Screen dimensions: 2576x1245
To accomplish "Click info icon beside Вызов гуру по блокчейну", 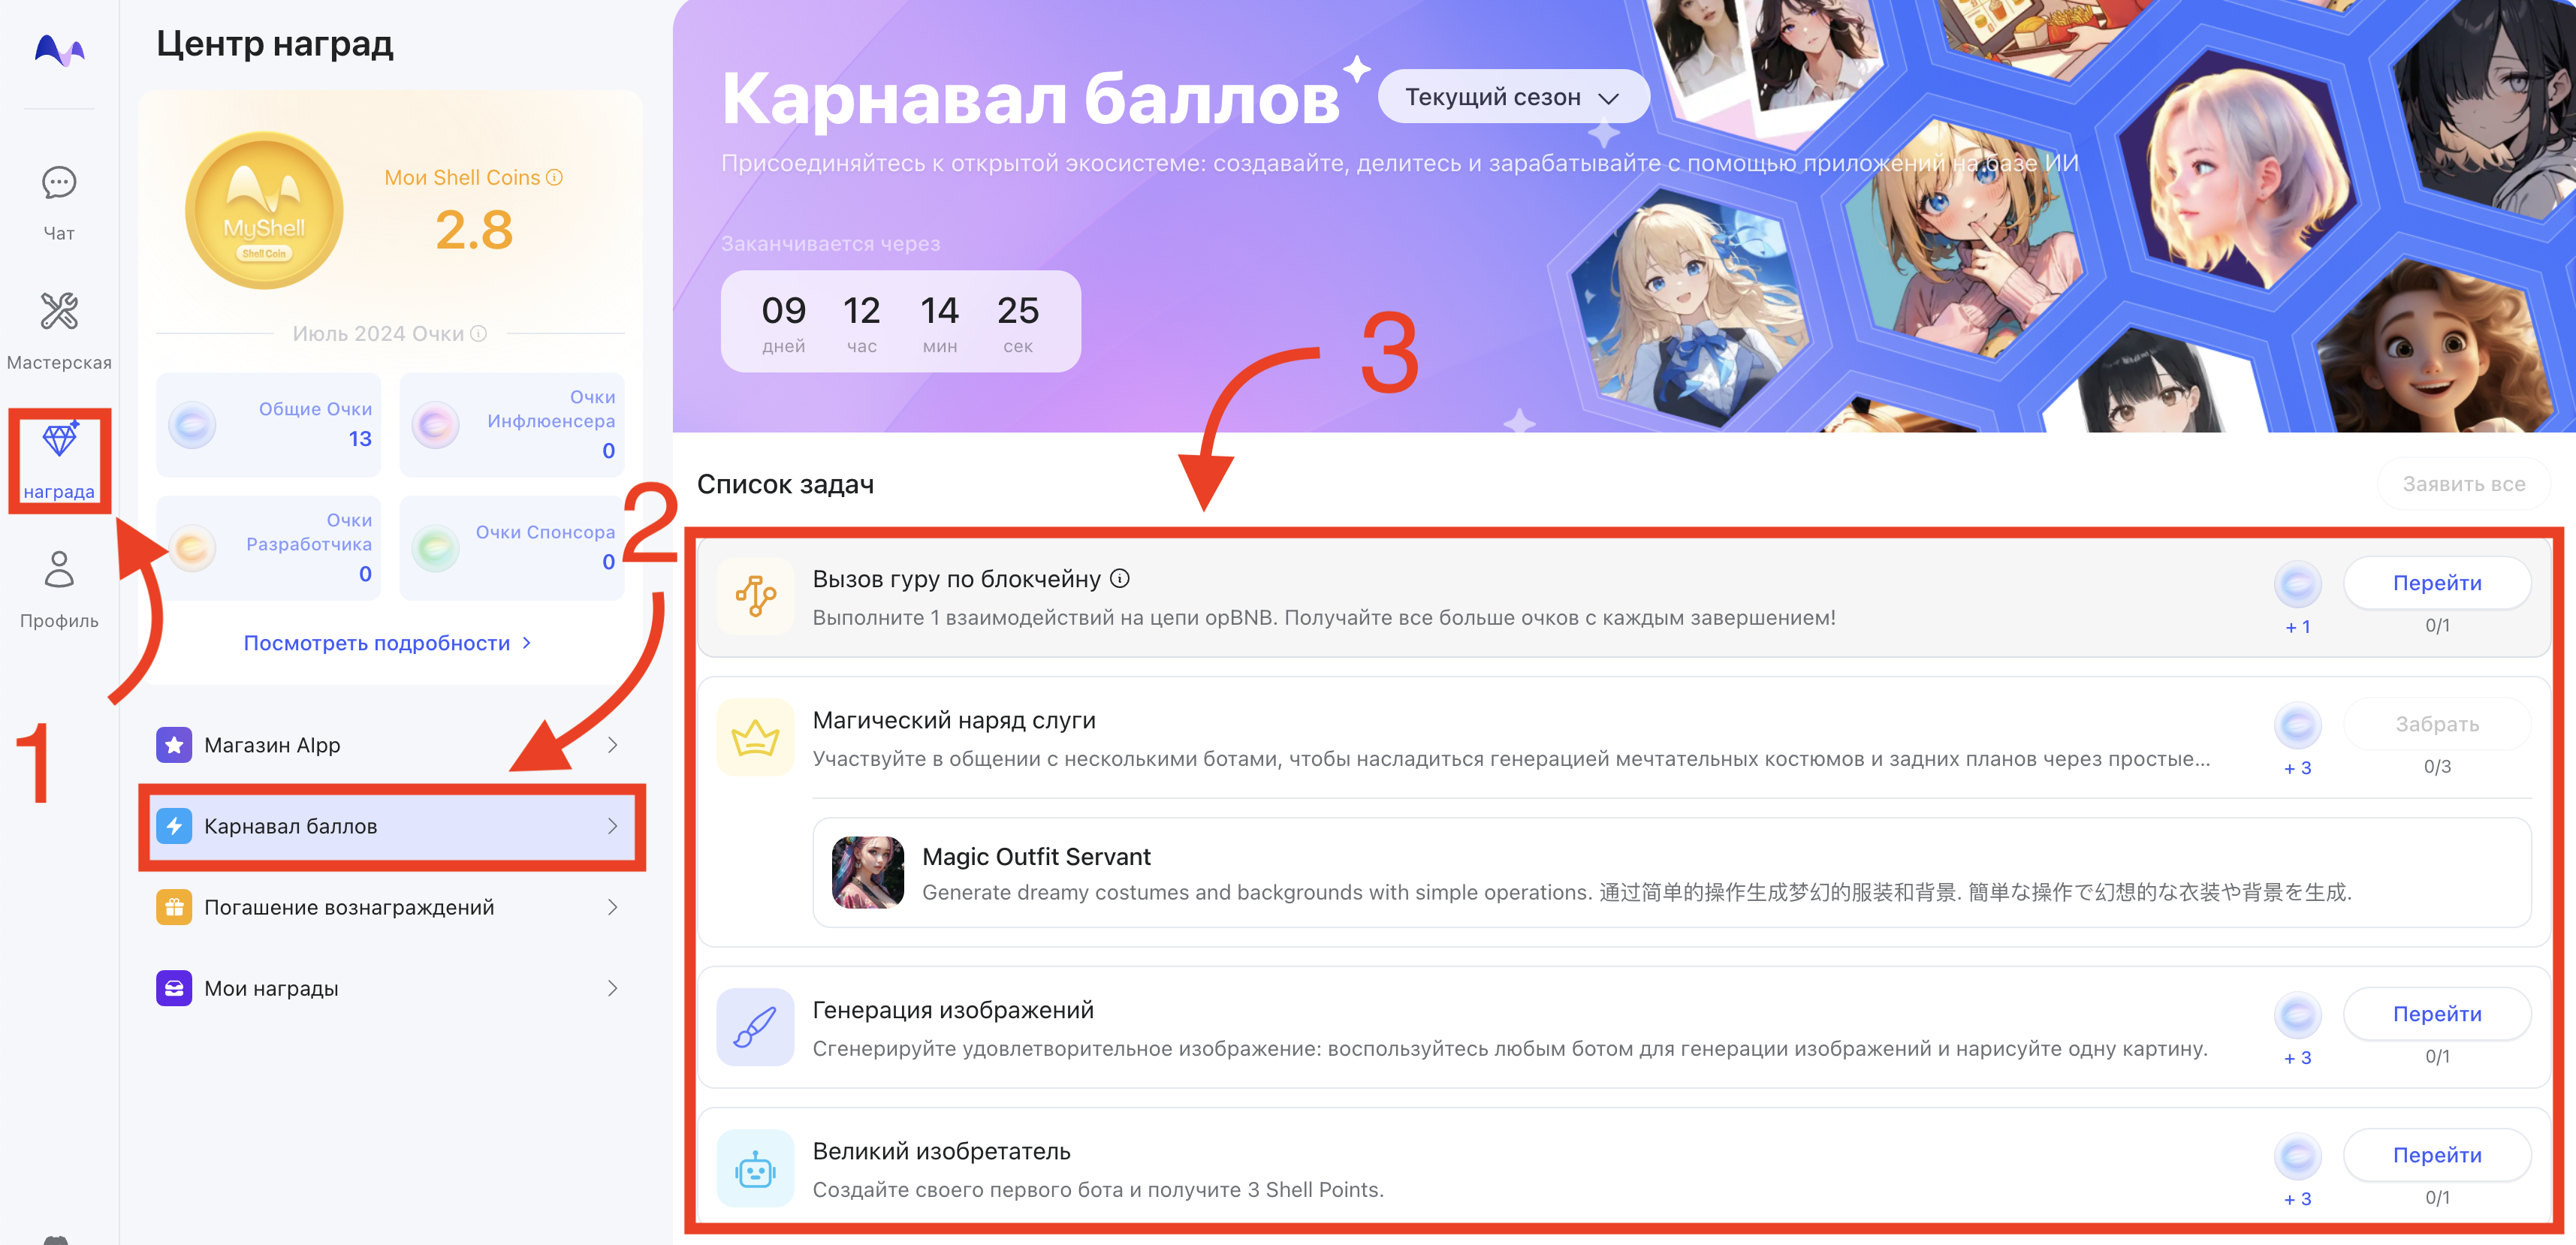I will point(1120,578).
